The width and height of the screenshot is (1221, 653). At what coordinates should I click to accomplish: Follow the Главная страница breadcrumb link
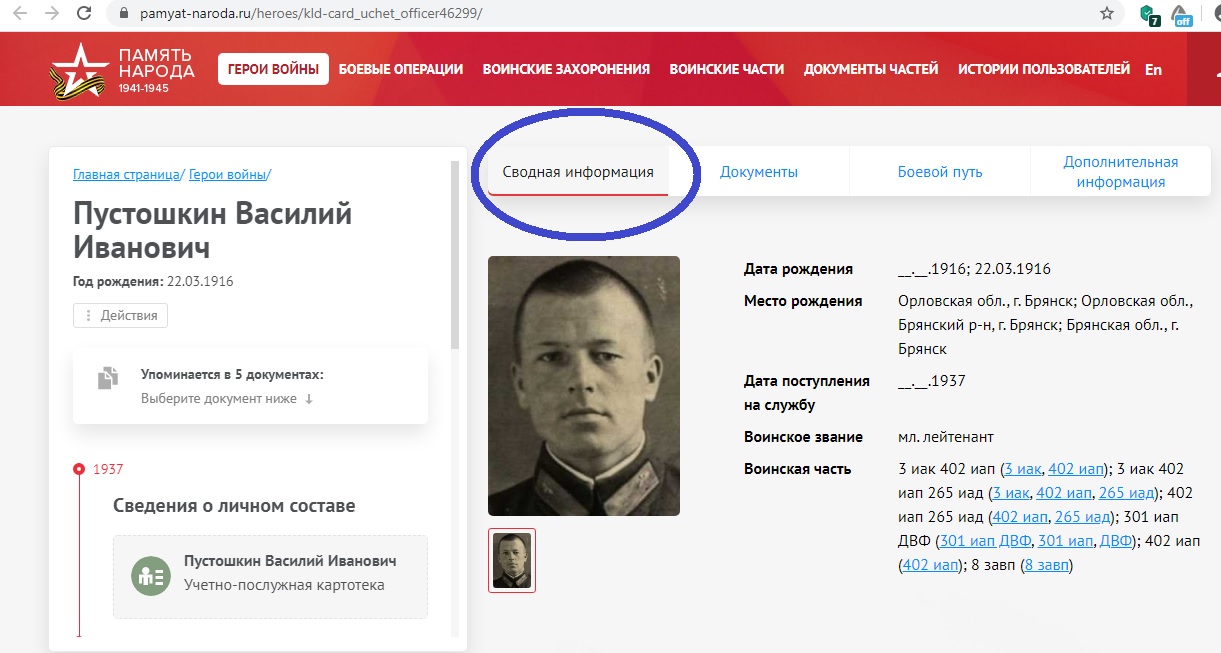point(126,174)
